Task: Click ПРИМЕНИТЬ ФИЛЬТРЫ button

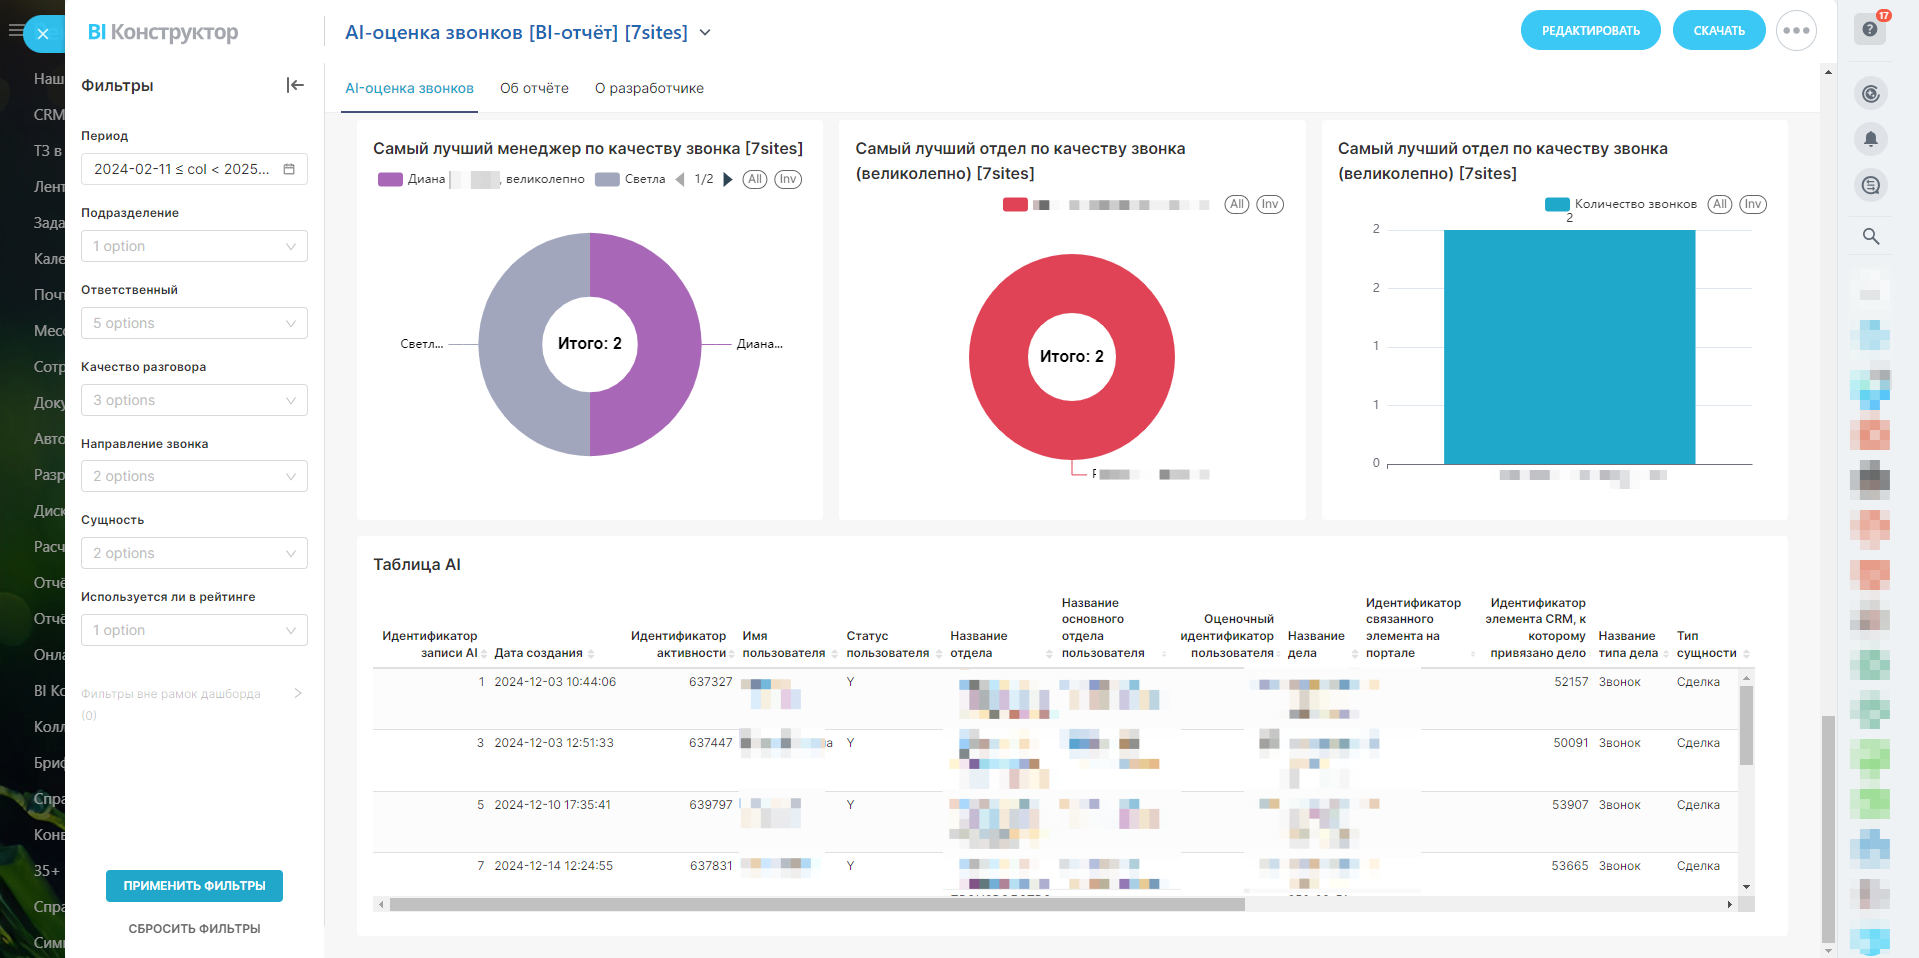Action: pyautogui.click(x=194, y=886)
